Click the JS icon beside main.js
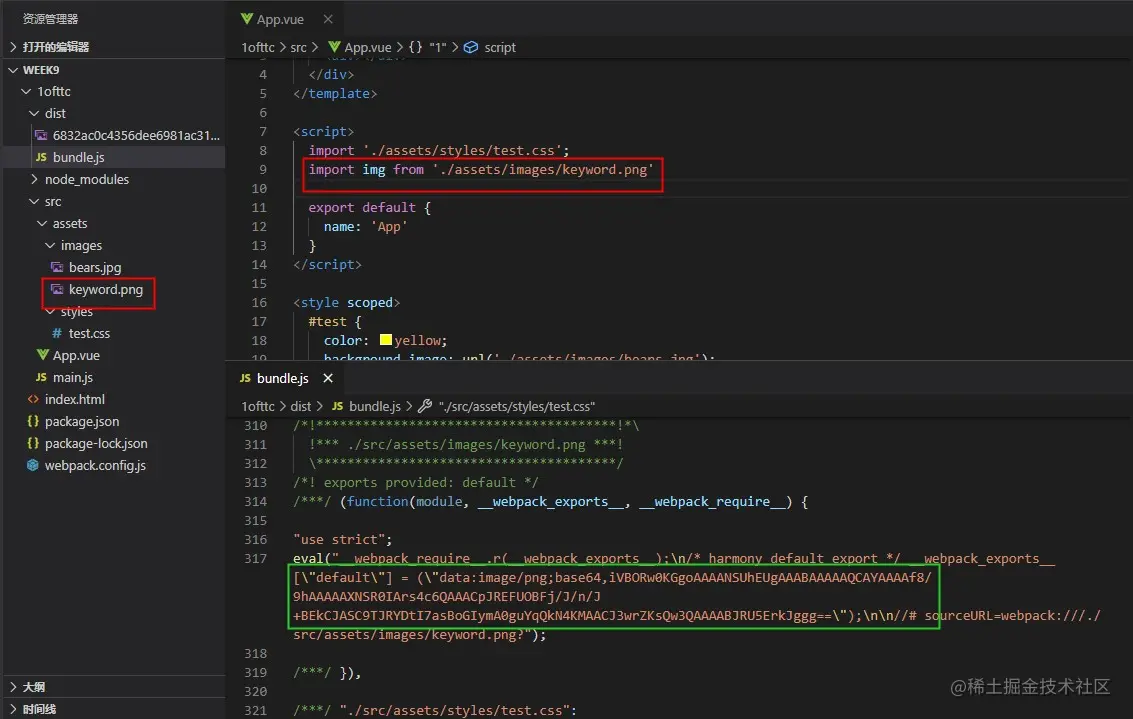 point(41,377)
